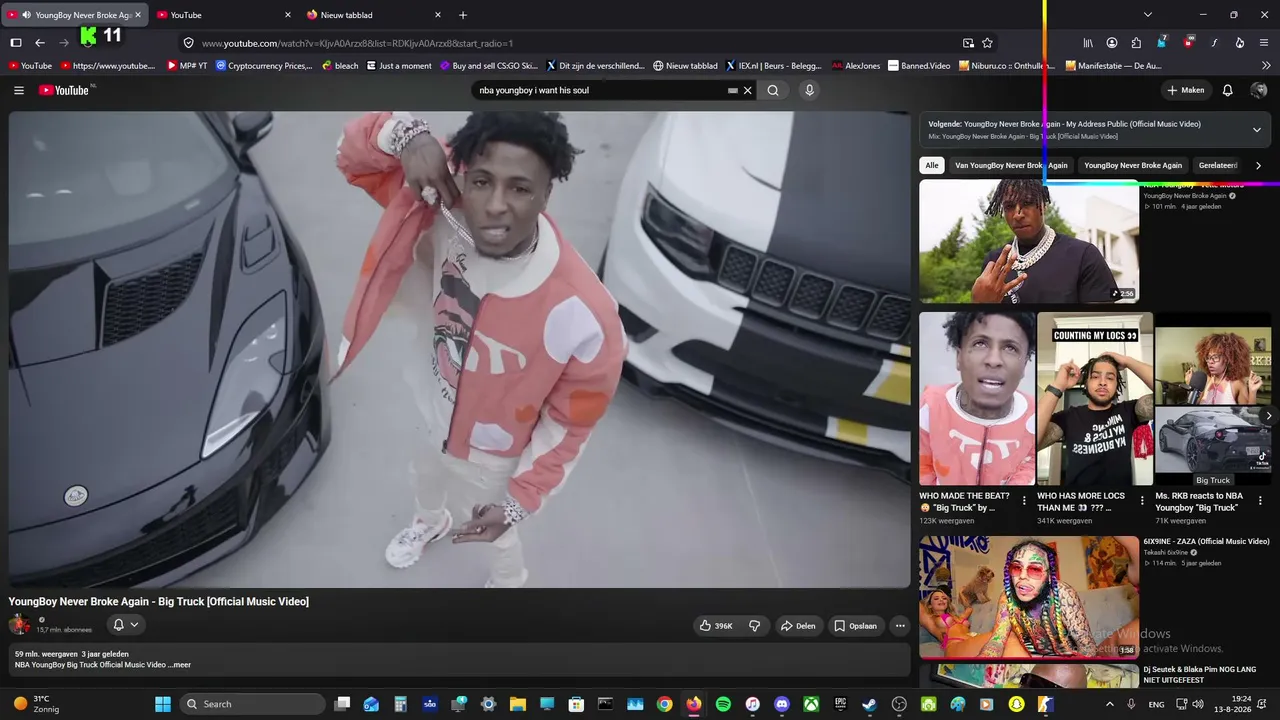The width and height of the screenshot is (1280, 720).
Task: Close the second YouTube tab
Action: point(288,15)
